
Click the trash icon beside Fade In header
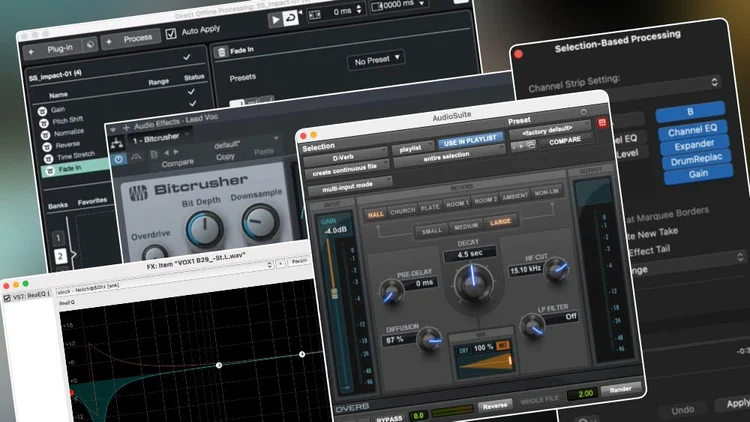pos(221,52)
